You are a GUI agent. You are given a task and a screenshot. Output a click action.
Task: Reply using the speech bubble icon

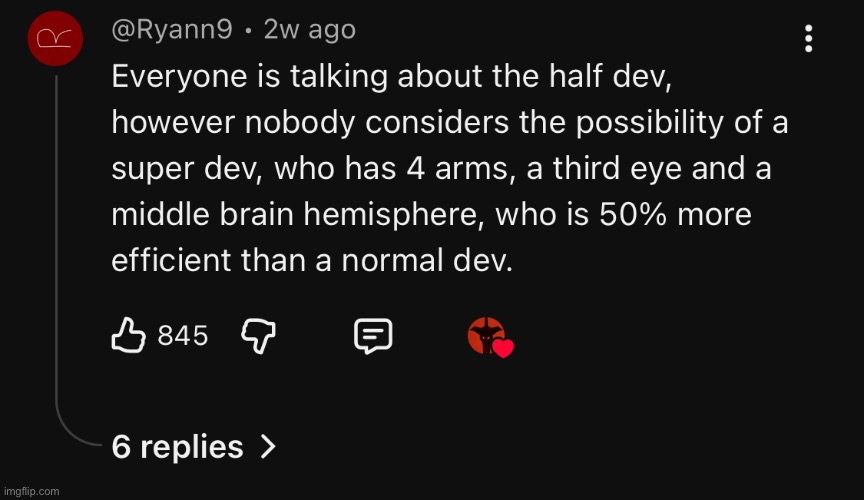pyautogui.click(x=372, y=337)
